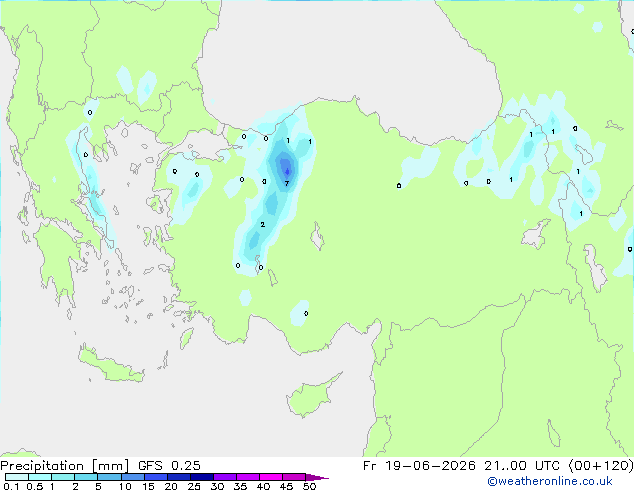Click legend scale label '50'
The image size is (634, 490).
309,486
